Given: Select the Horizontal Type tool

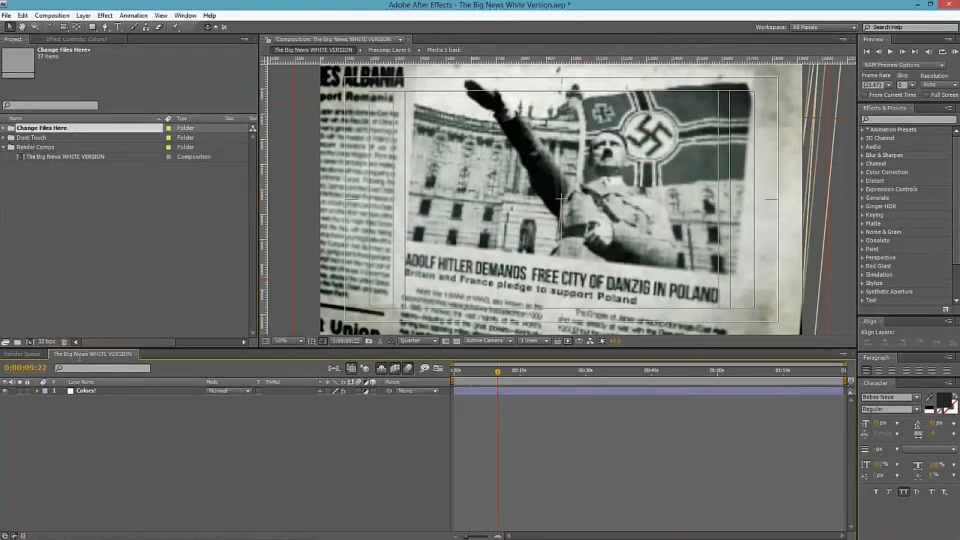Looking at the screenshot, I should click(118, 27).
